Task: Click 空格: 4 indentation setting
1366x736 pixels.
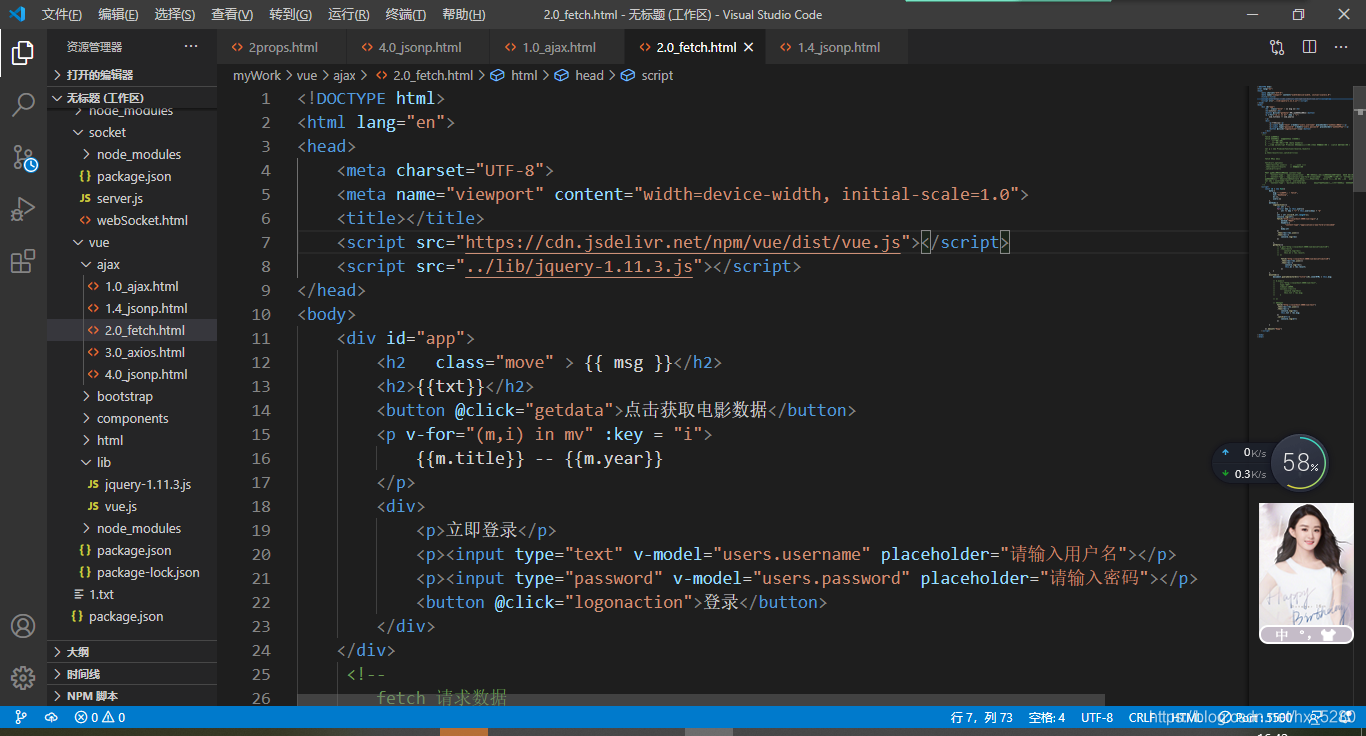Action: [1047, 717]
